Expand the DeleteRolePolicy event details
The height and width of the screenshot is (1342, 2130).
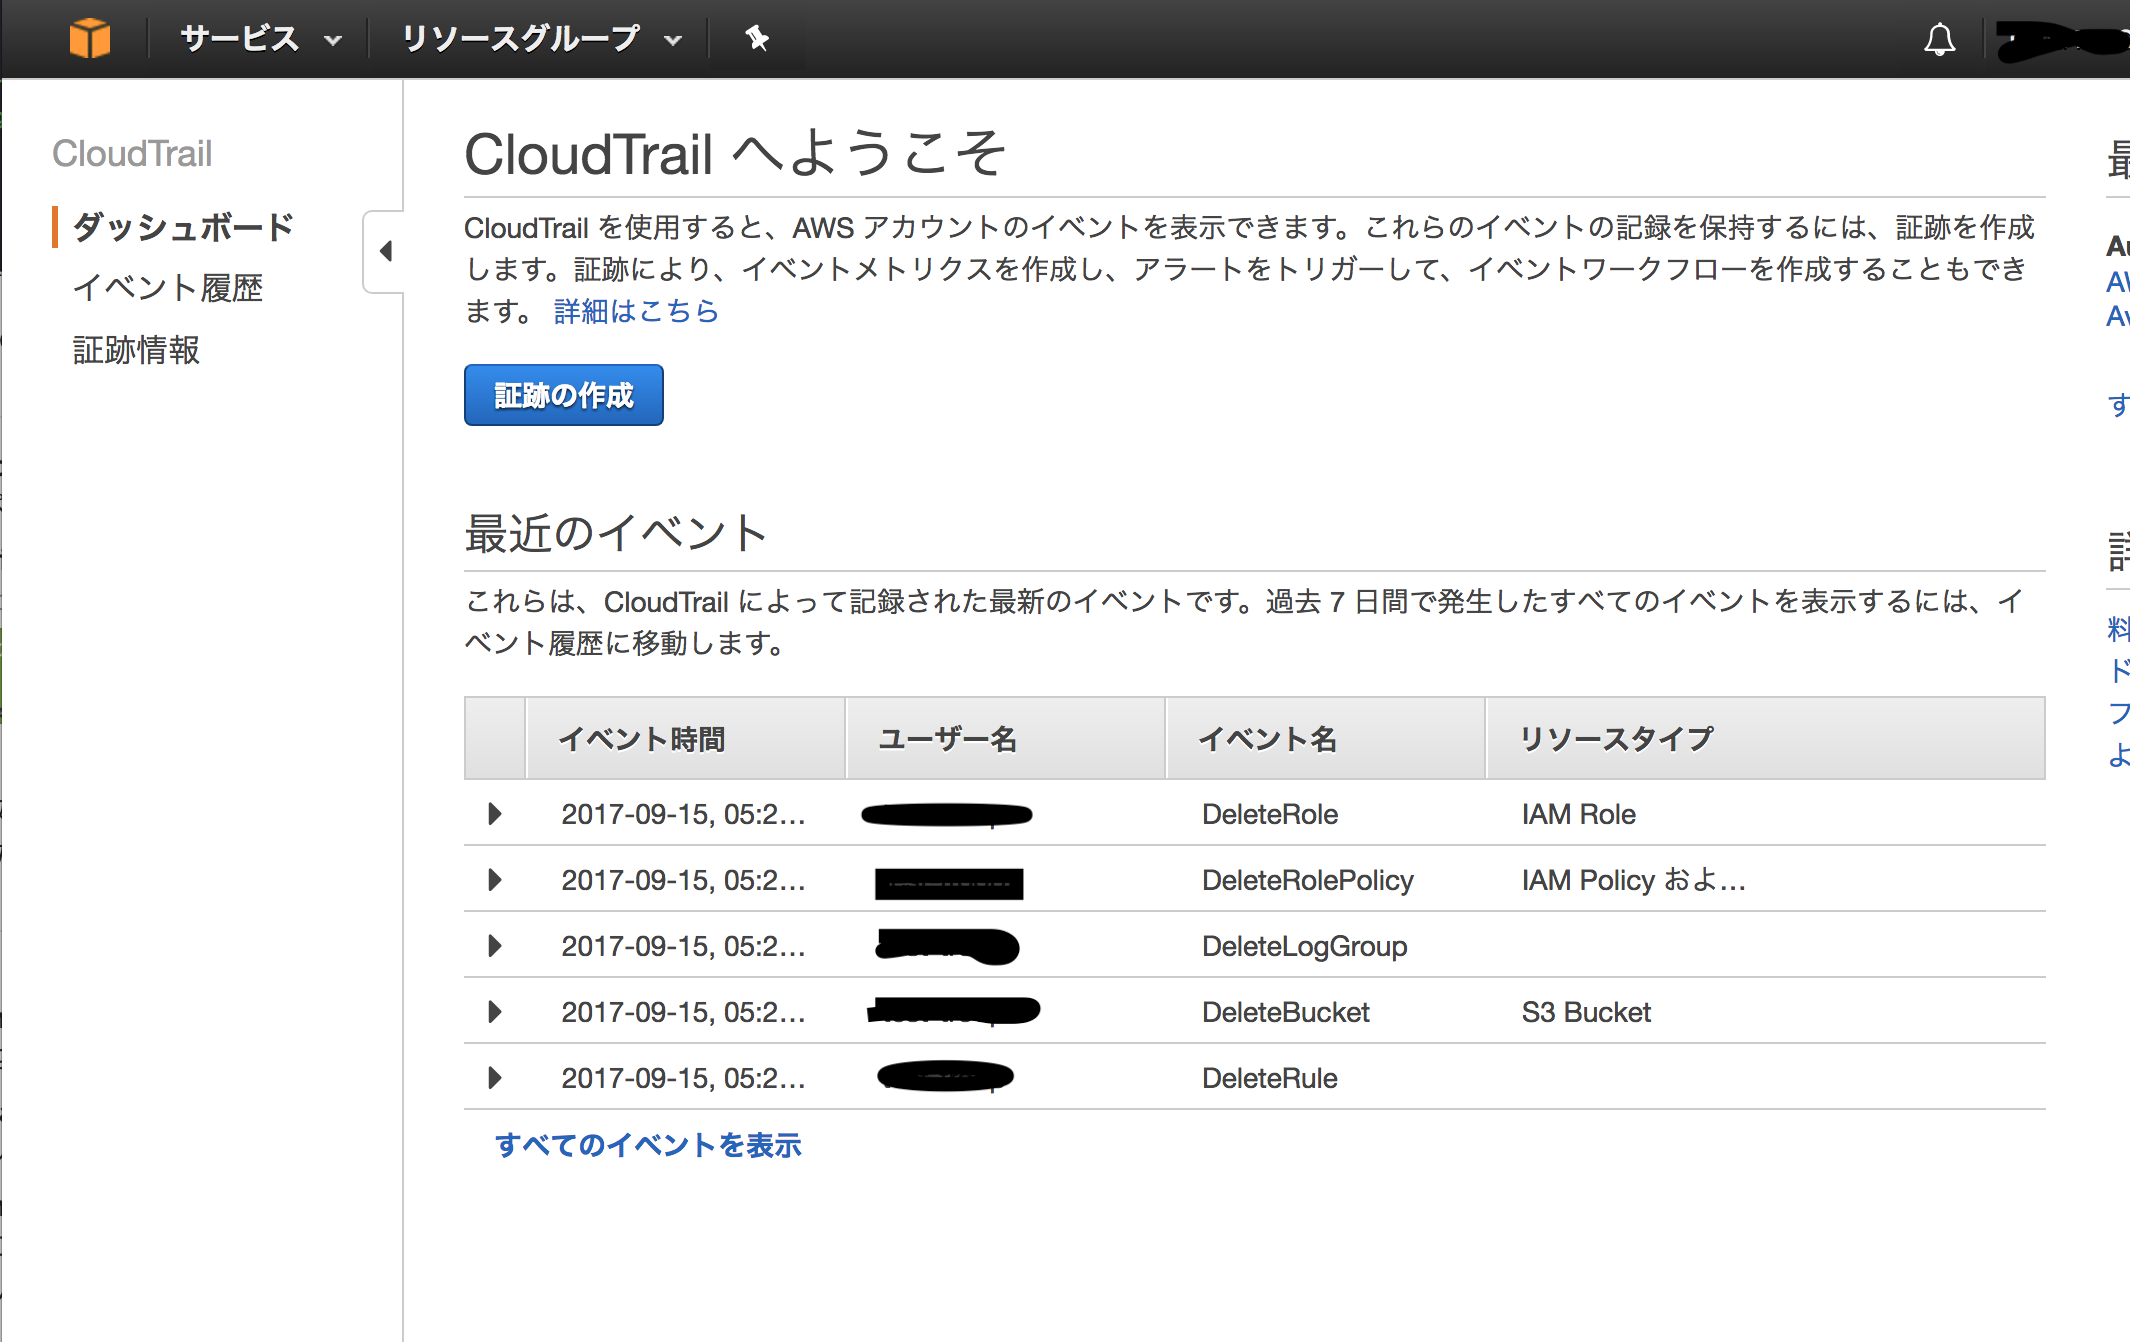click(494, 880)
